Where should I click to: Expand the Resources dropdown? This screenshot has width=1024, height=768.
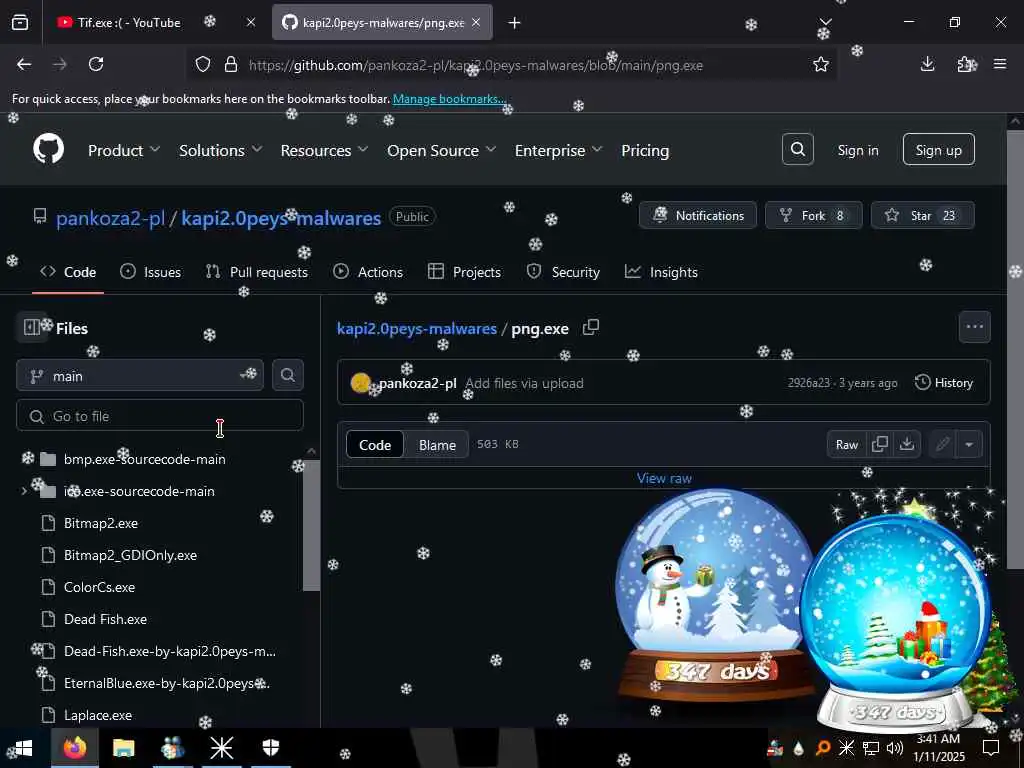[324, 150]
